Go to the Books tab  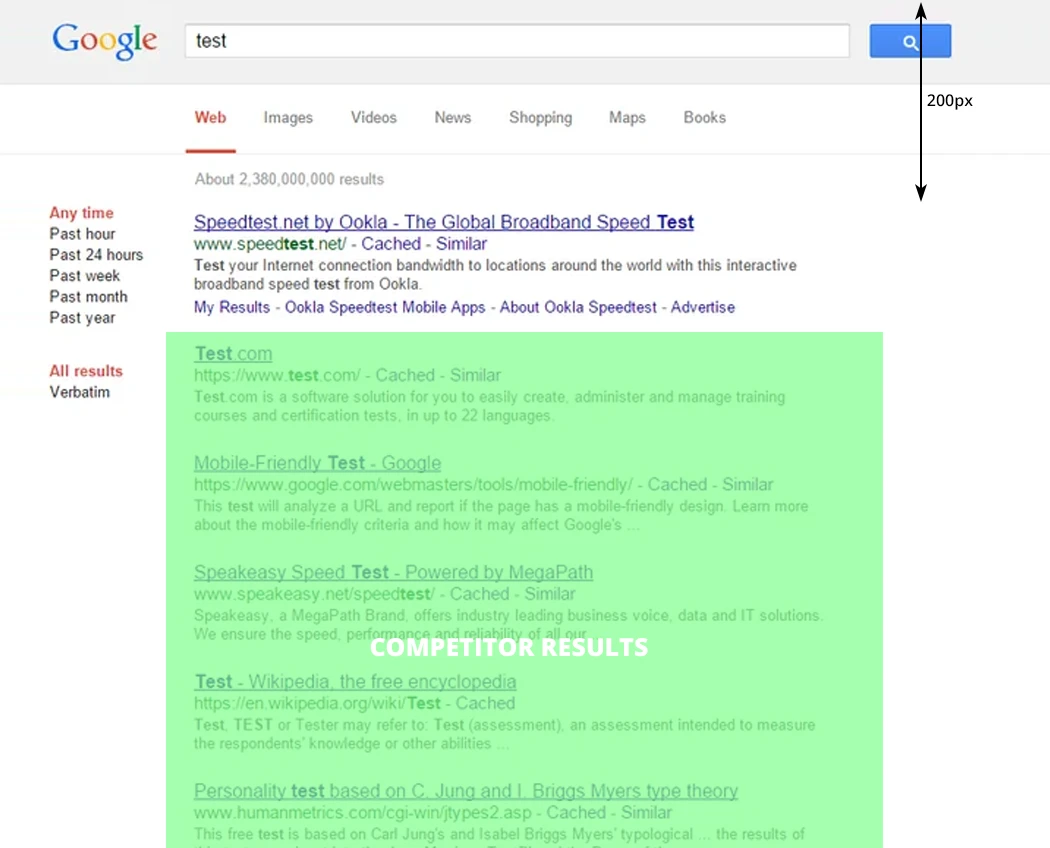point(704,118)
